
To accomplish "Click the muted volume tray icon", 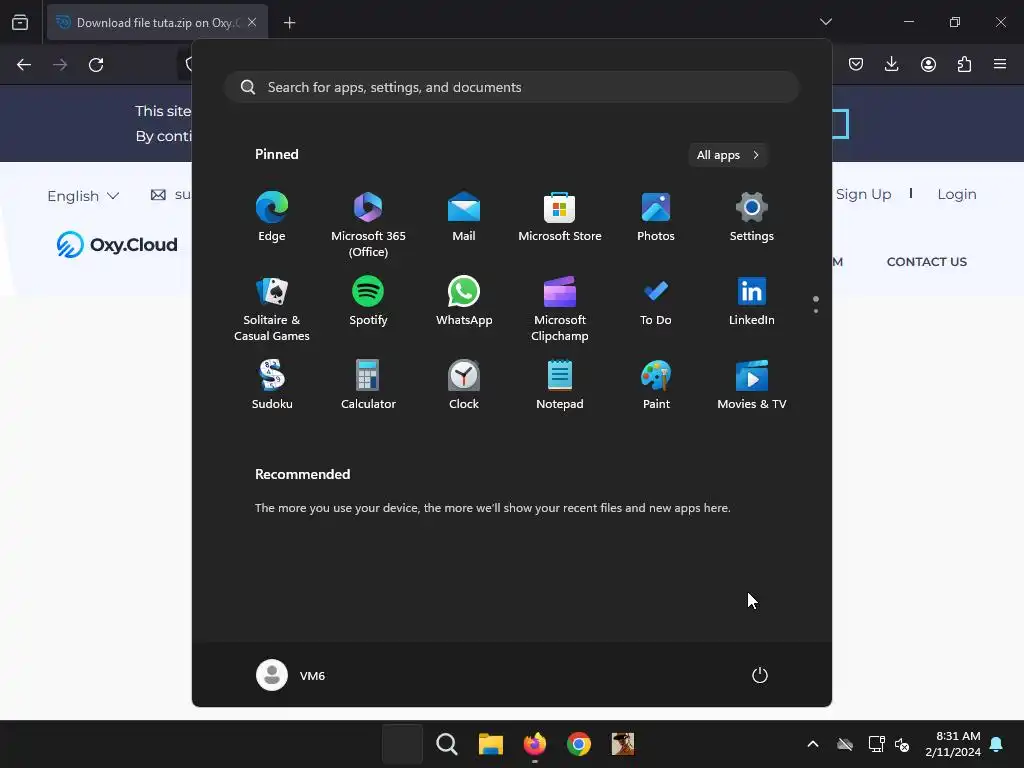I will tap(902, 744).
